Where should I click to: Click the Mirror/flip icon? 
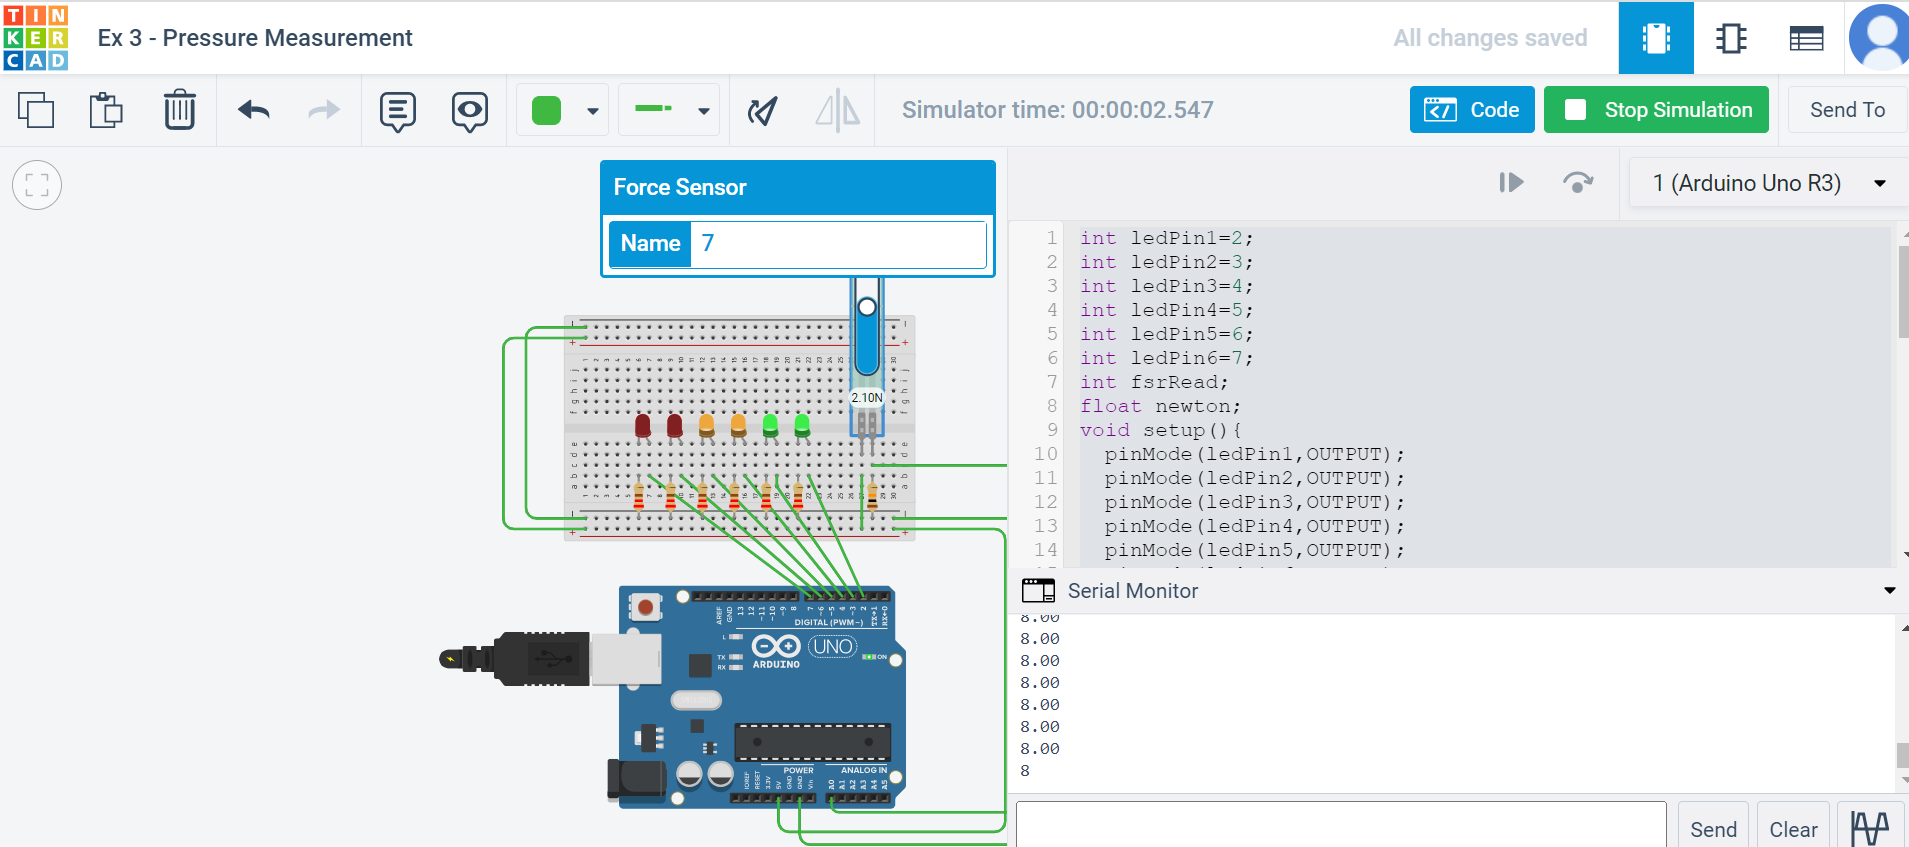[x=838, y=110]
